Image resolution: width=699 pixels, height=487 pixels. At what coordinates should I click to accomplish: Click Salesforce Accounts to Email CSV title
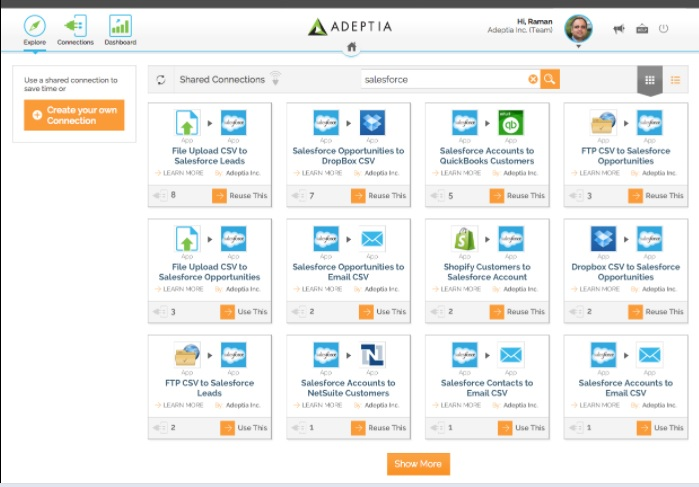[625, 388]
